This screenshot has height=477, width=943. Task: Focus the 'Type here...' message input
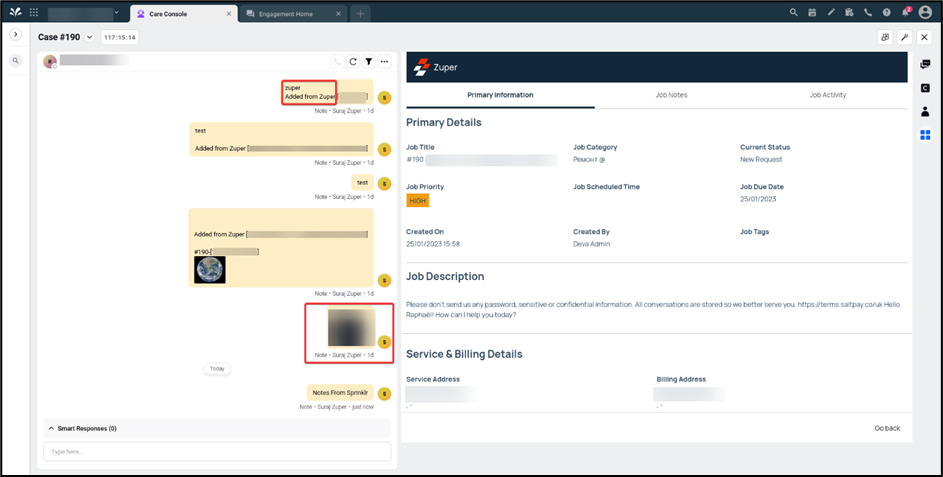pos(217,452)
